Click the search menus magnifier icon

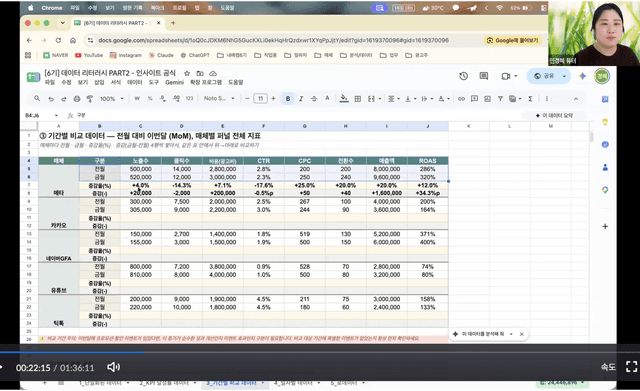(x=37, y=98)
